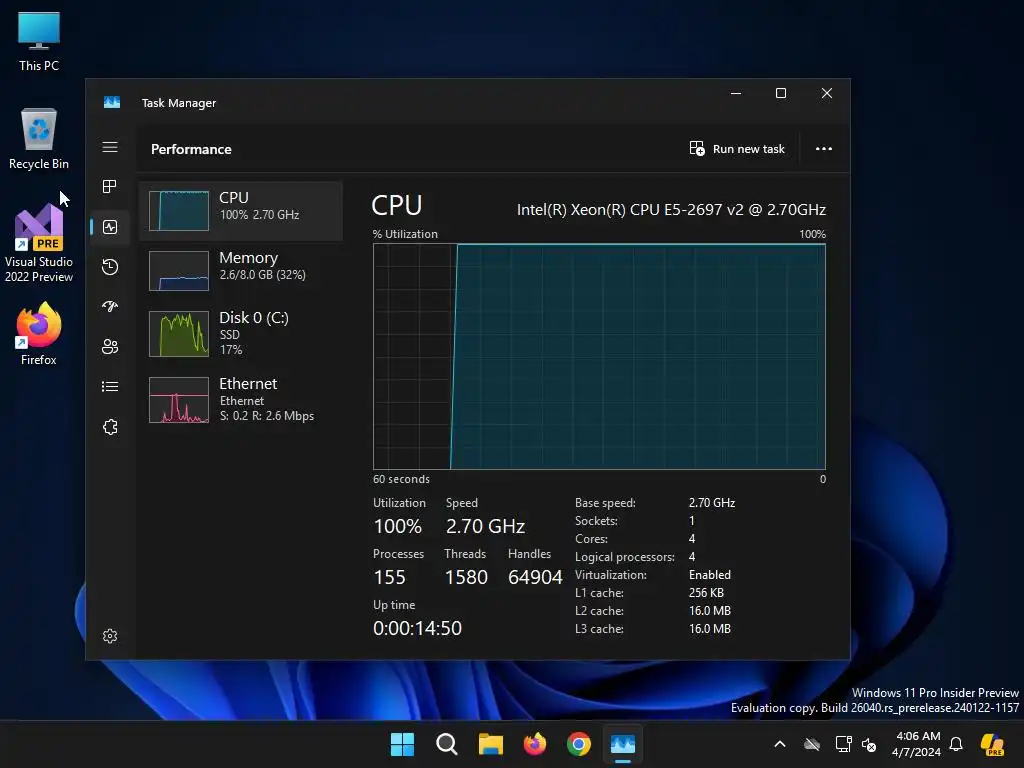Select the Memory performance entry
The image size is (1024, 768).
point(241,270)
